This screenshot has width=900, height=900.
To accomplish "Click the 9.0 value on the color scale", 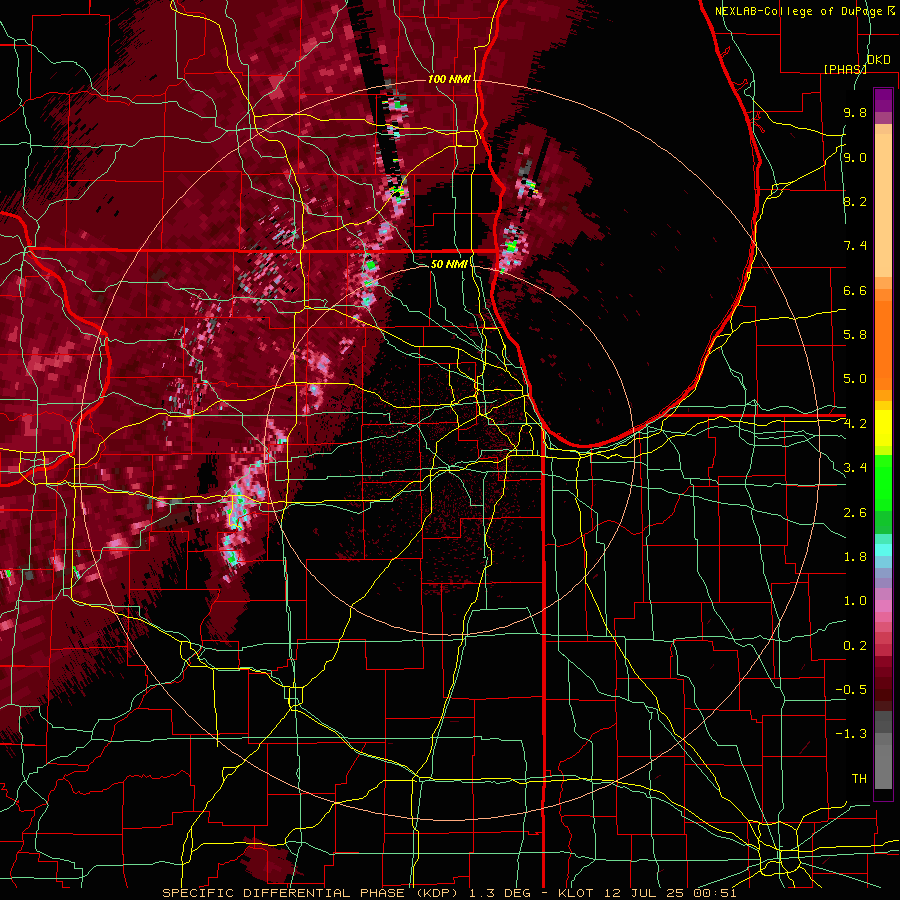I will point(855,158).
